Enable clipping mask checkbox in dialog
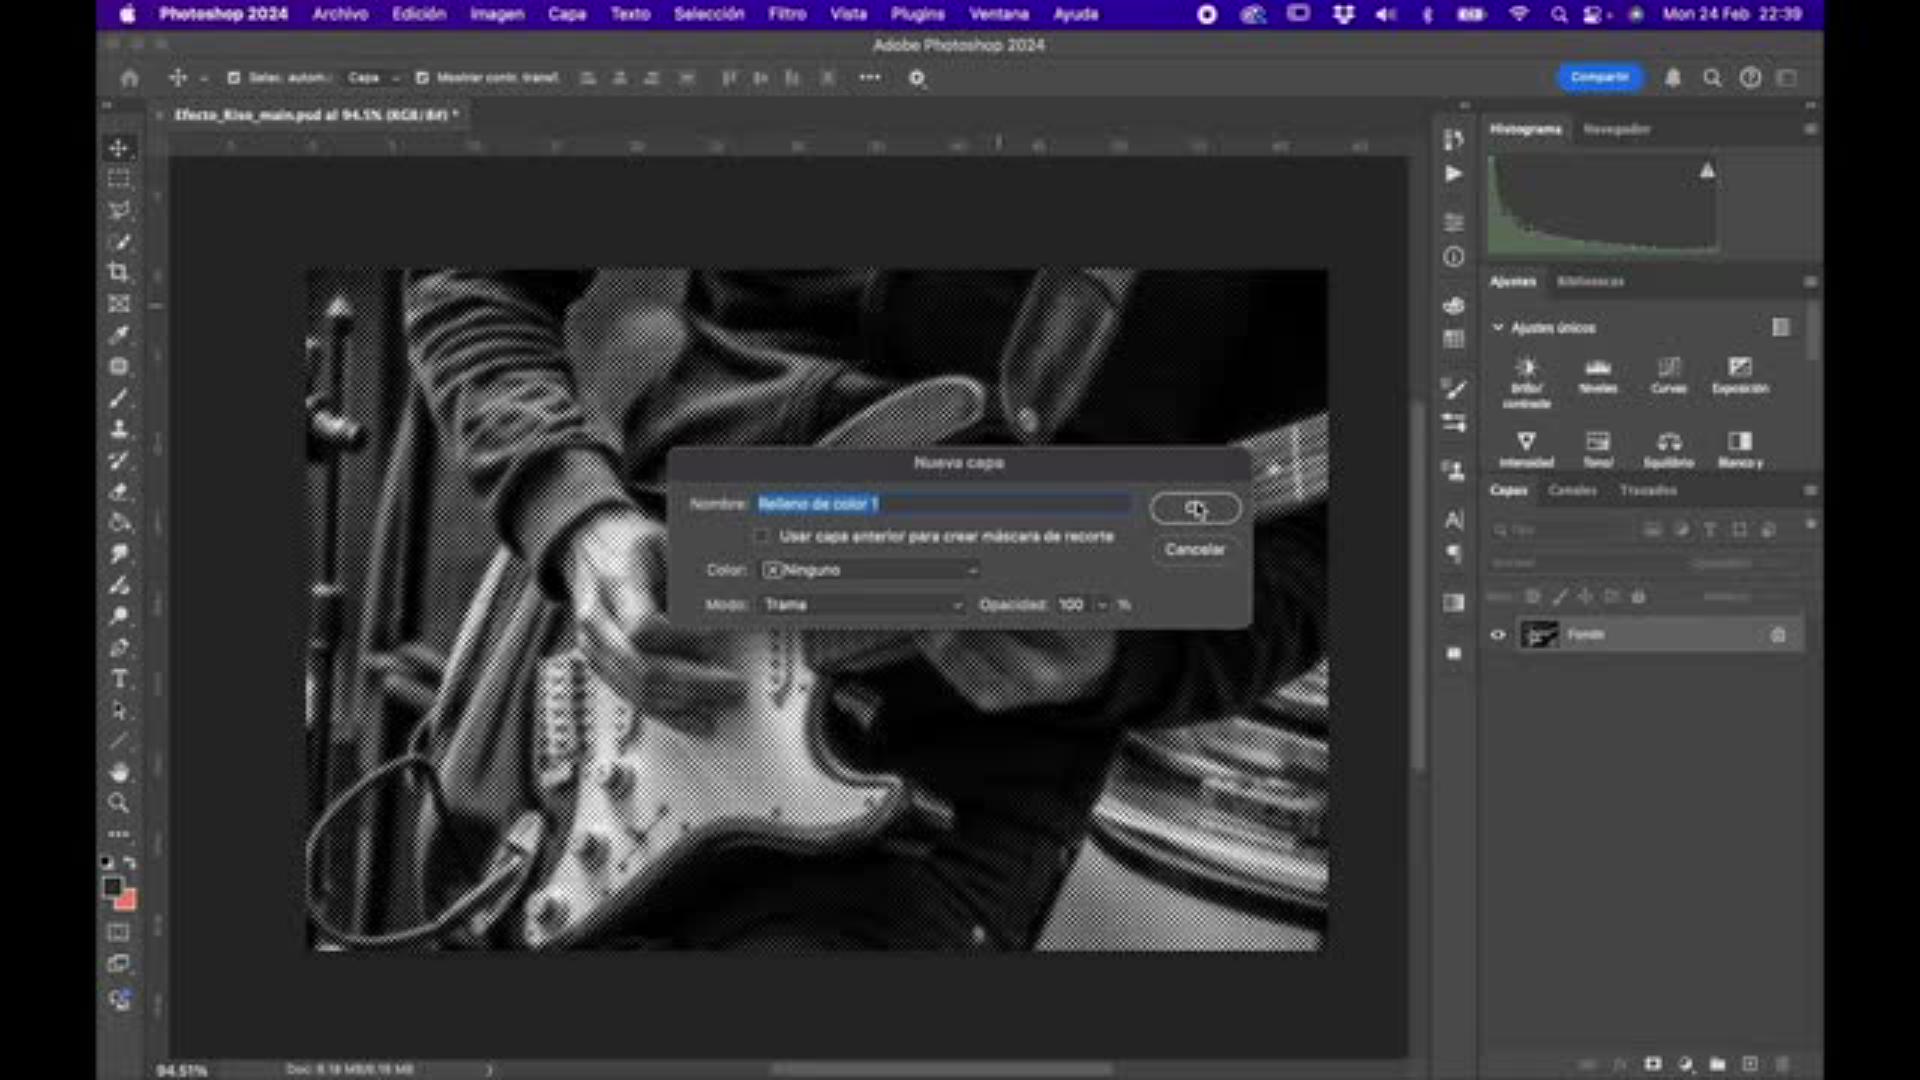This screenshot has width=1920, height=1080. pos(762,537)
